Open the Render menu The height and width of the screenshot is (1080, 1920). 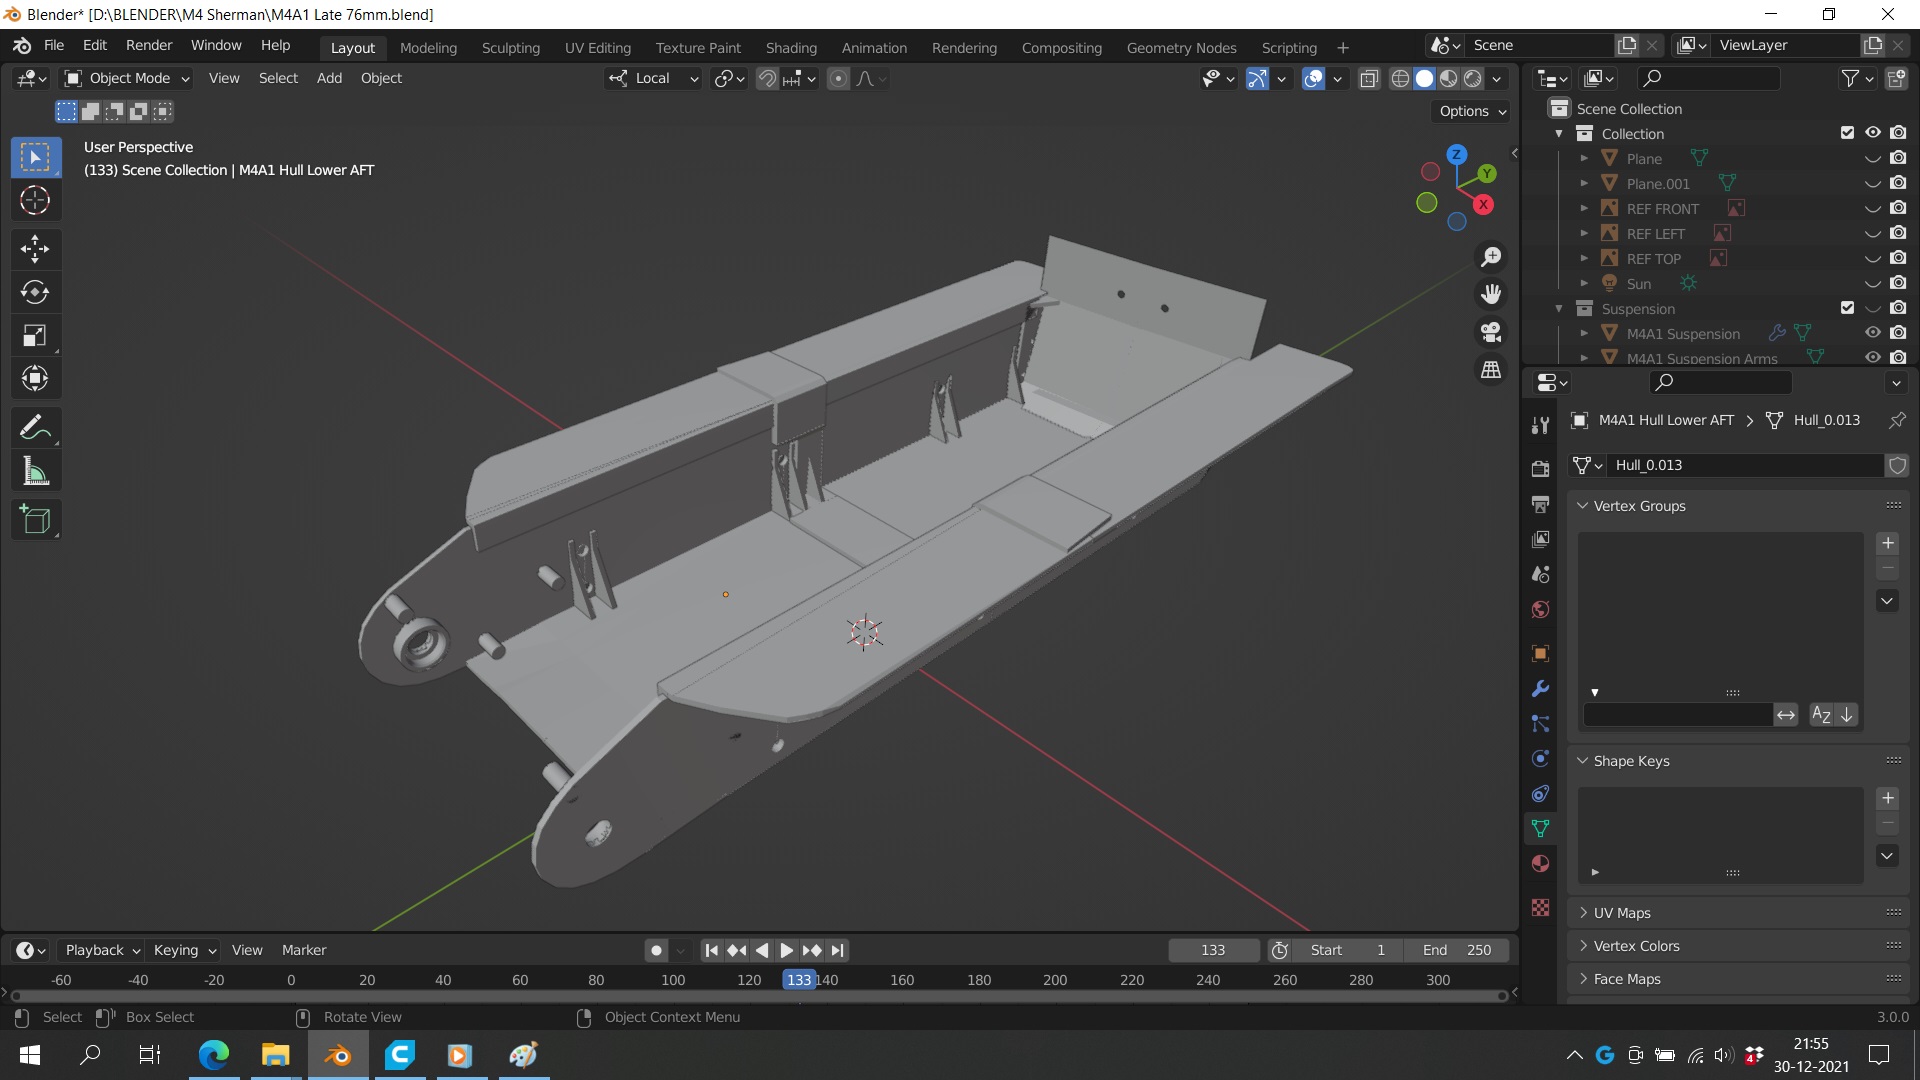pyautogui.click(x=149, y=46)
